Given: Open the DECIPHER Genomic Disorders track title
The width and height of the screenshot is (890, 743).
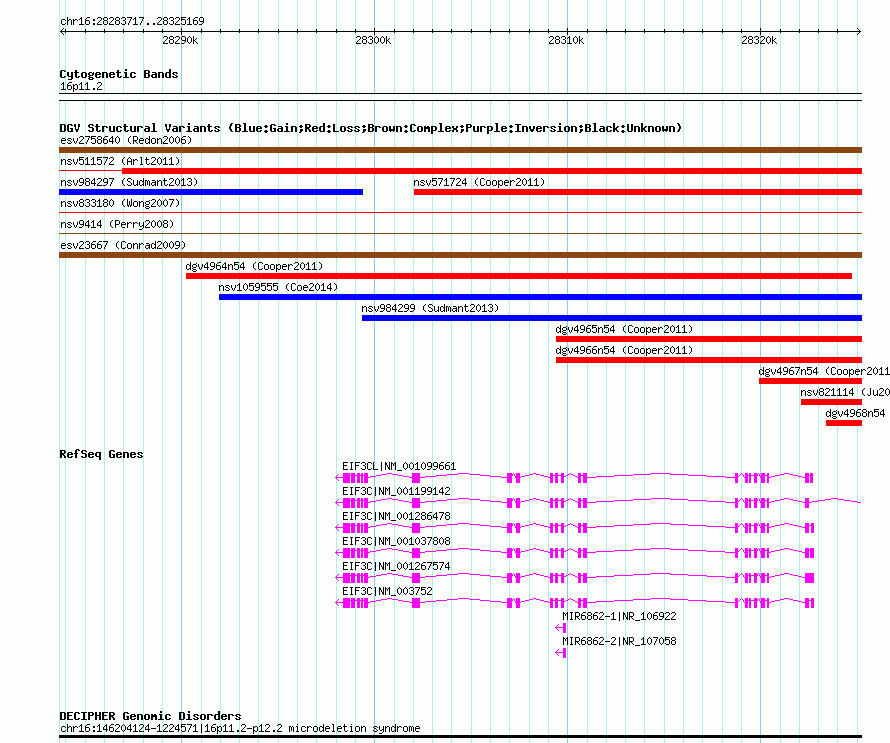Looking at the screenshot, I should pos(150,716).
